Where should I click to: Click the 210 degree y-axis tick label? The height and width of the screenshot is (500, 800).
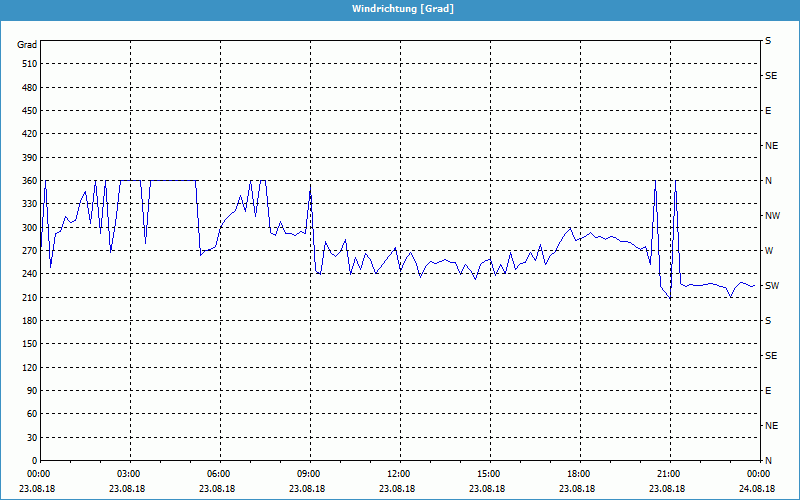[28, 298]
